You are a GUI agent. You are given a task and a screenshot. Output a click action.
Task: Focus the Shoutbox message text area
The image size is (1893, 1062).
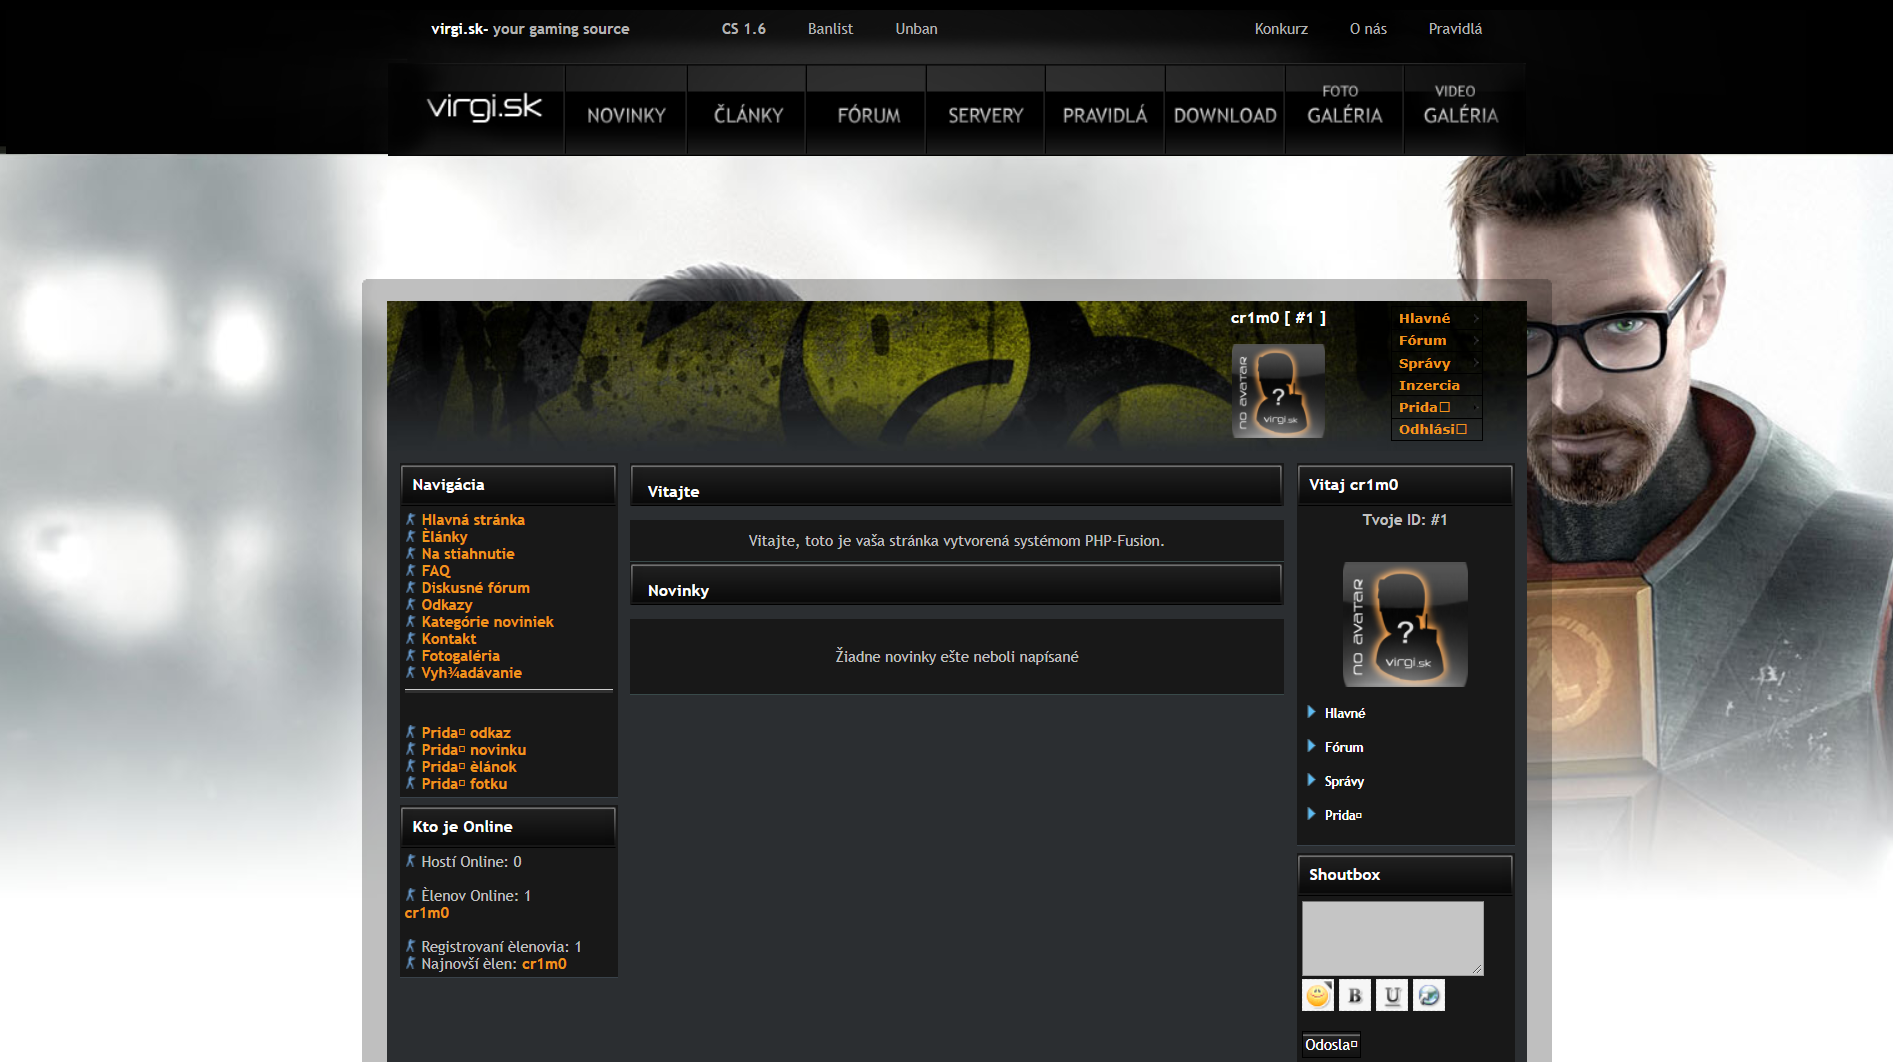point(1392,938)
